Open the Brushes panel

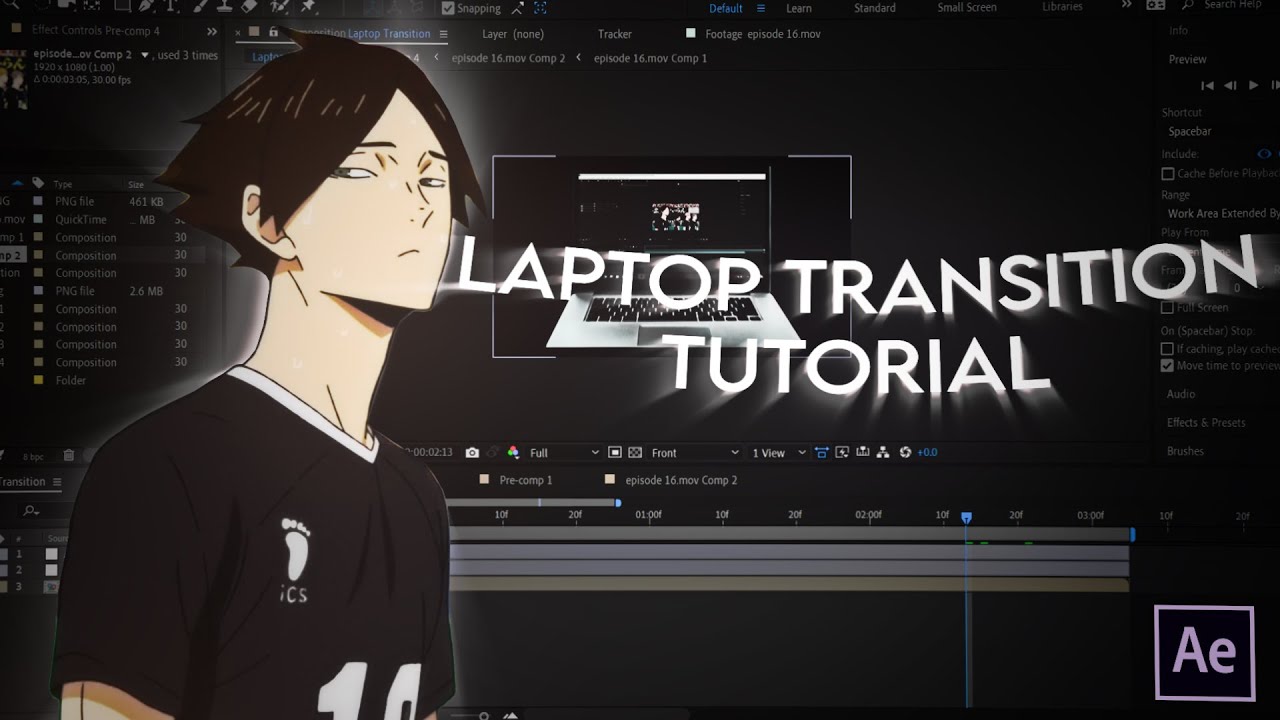click(x=1185, y=451)
